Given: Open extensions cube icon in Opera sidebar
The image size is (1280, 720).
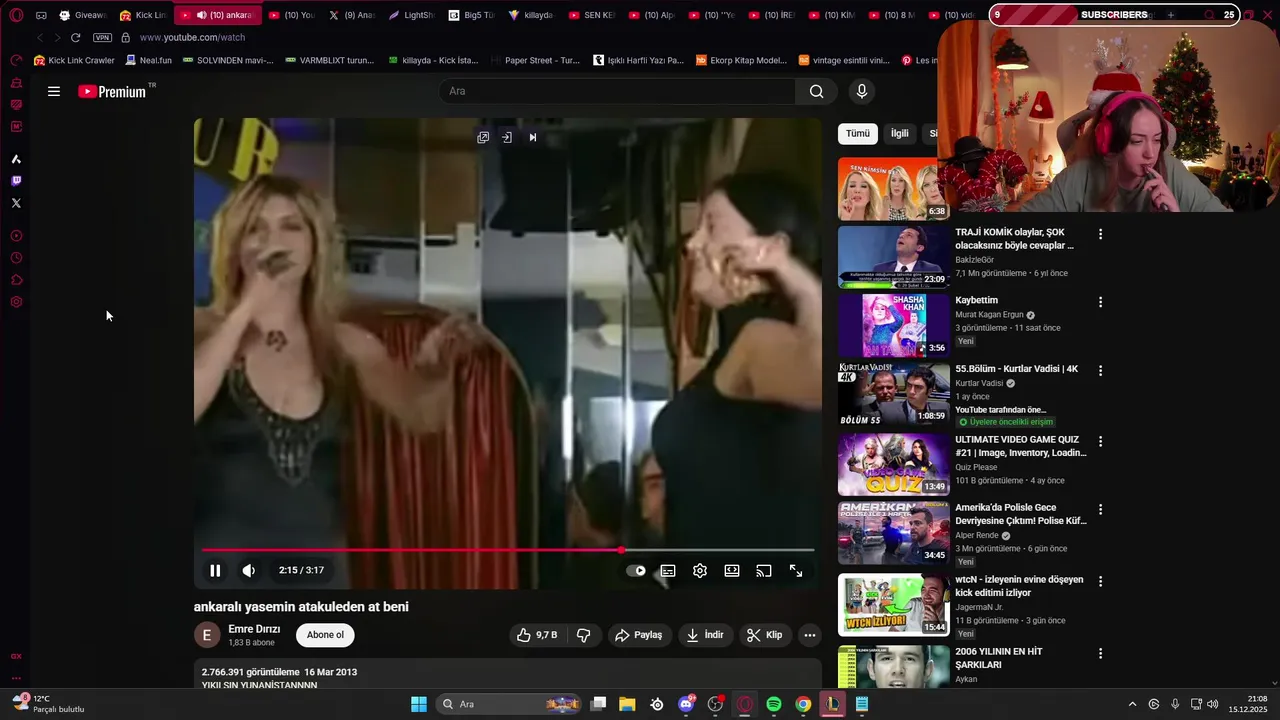Looking at the screenshot, I should [16, 280].
